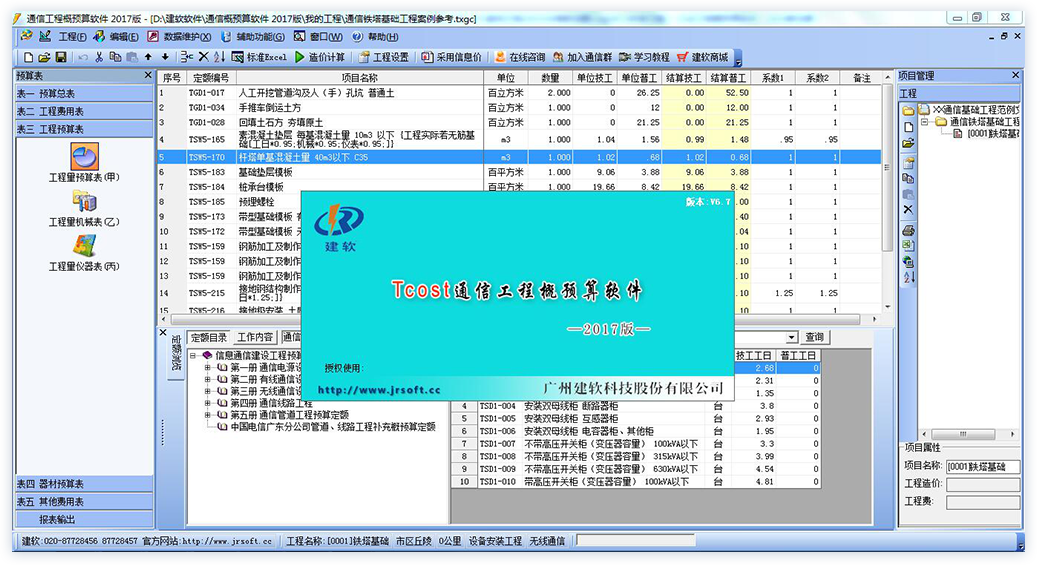The image size is (1037, 565).
Task: Click 加入通信群 in the toolbar
Action: (583, 58)
